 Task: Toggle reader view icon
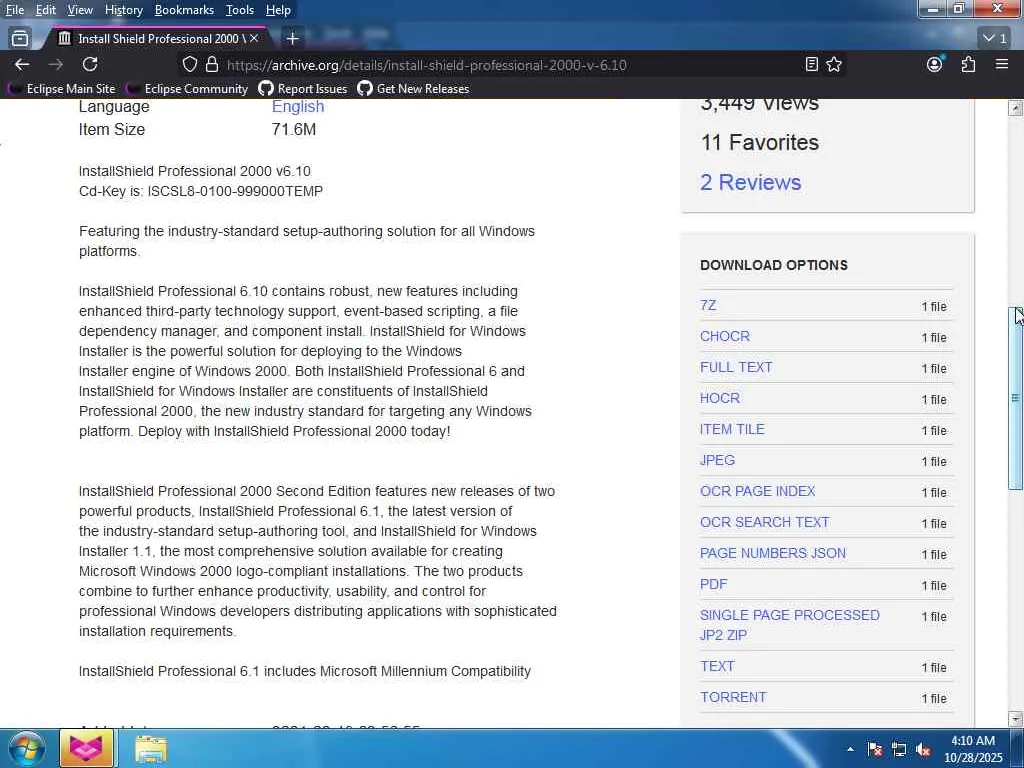pyautogui.click(x=811, y=65)
